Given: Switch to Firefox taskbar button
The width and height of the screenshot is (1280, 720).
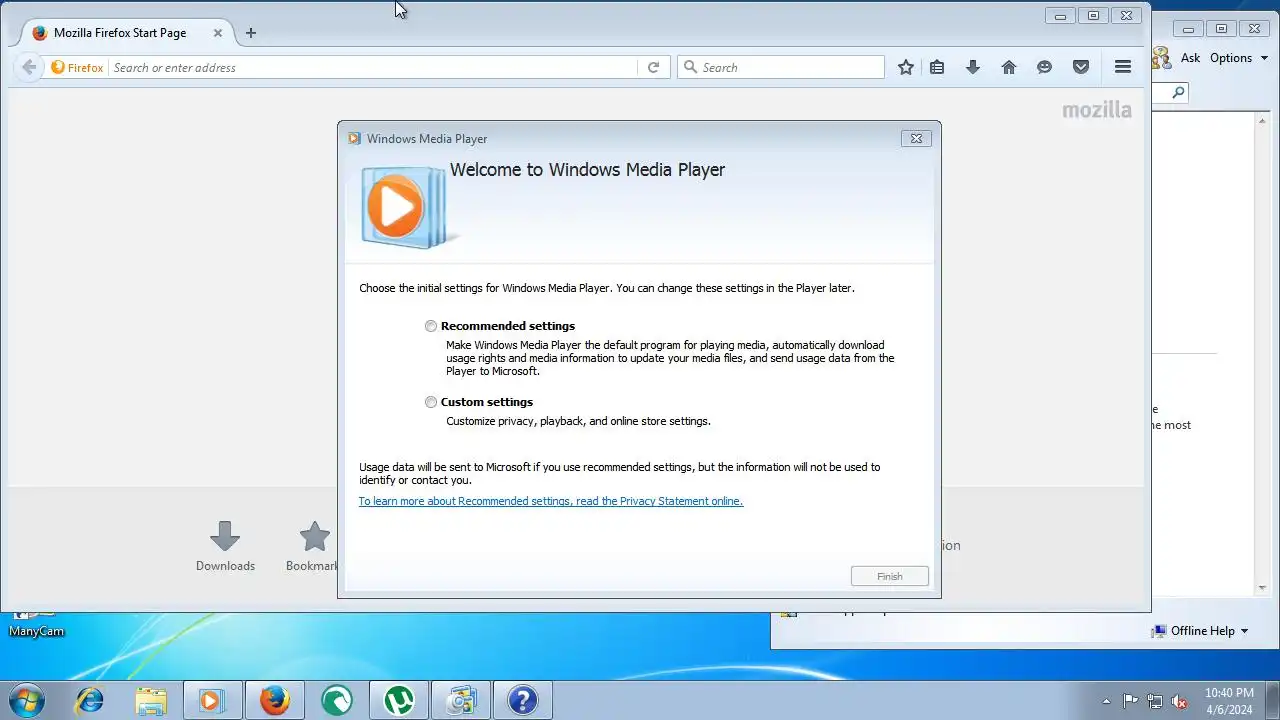Looking at the screenshot, I should click(x=275, y=700).
